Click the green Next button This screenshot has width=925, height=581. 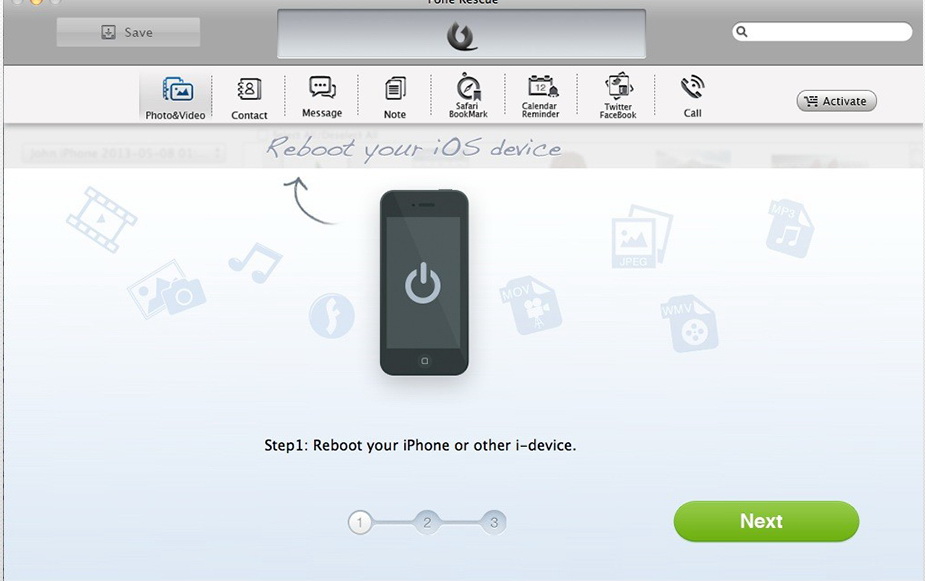[x=766, y=521]
